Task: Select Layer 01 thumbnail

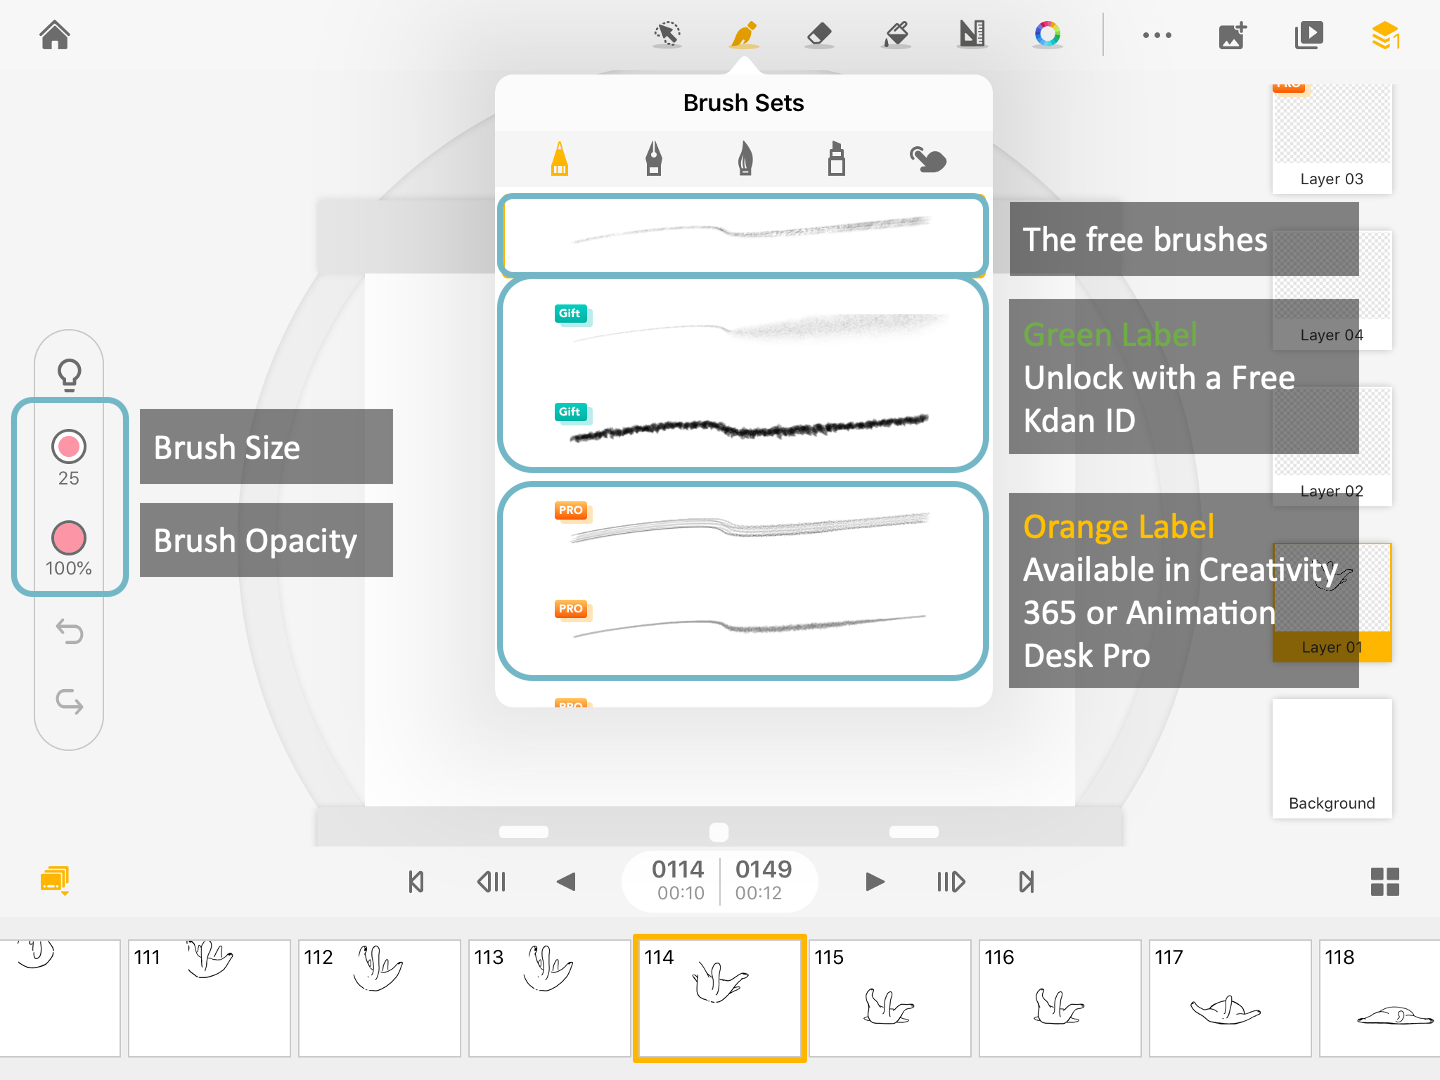Action: pyautogui.click(x=1332, y=602)
